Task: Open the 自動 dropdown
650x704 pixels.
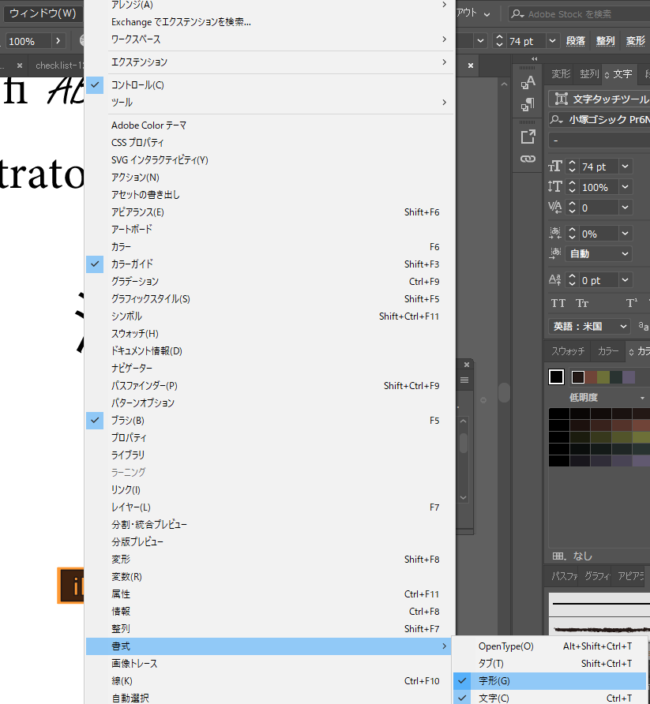Action: coord(625,253)
